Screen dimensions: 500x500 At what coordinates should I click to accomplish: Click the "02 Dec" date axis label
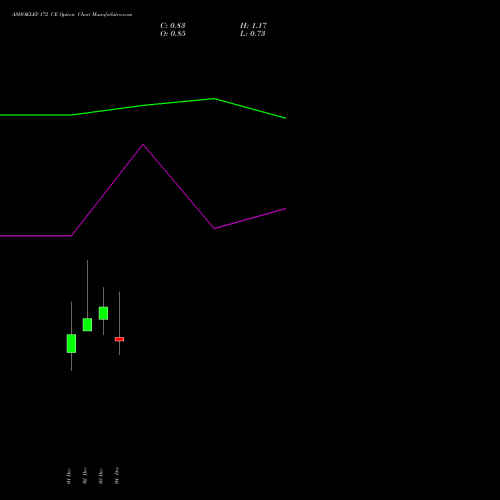pyautogui.click(x=85, y=476)
